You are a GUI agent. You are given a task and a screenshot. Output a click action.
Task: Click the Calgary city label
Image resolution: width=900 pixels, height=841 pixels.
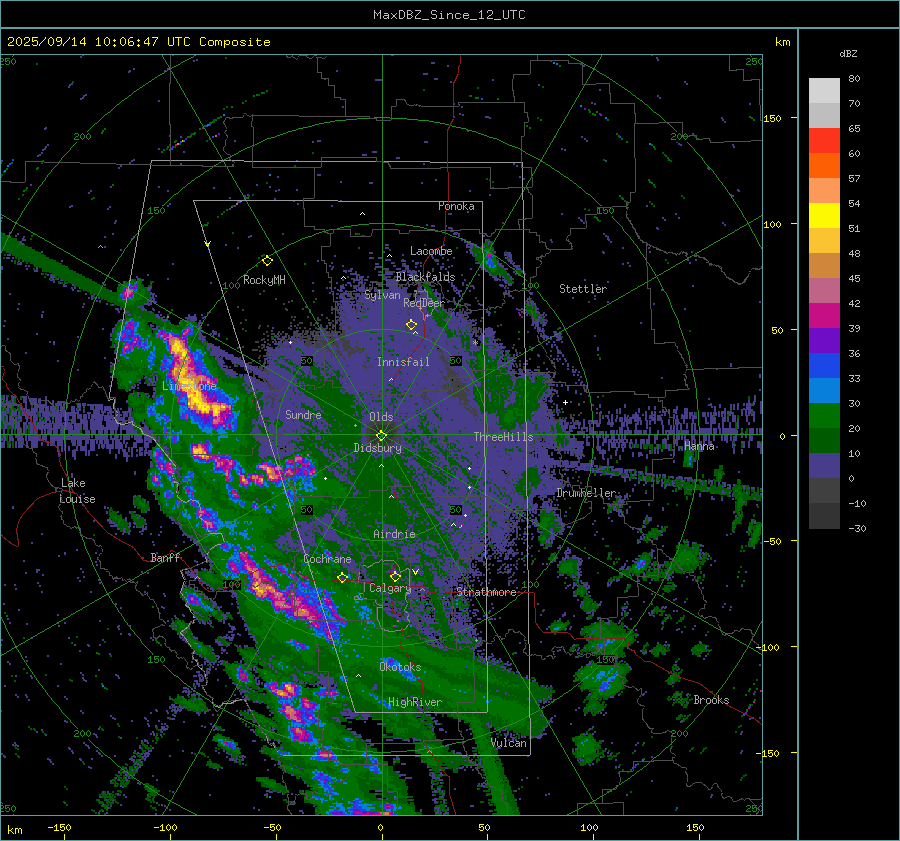[x=390, y=588]
